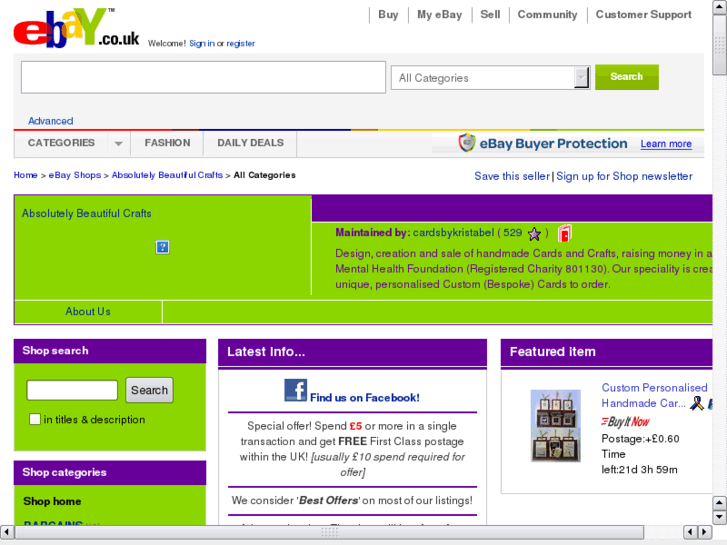This screenshot has width=727, height=545.
Task: Click the charity ribbon icon by the featured item
Action: 696,403
